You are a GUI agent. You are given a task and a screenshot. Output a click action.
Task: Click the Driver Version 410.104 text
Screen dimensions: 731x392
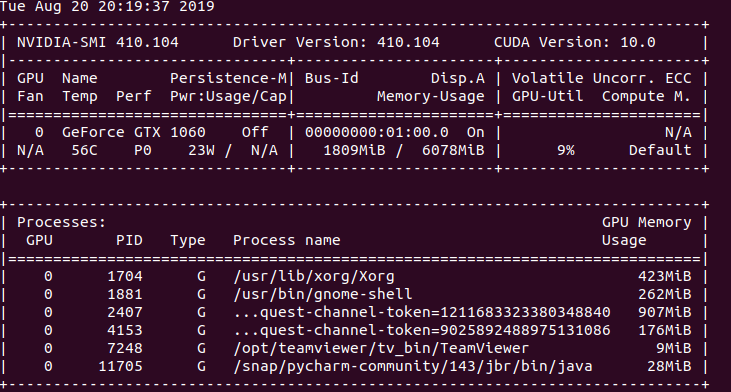336,42
